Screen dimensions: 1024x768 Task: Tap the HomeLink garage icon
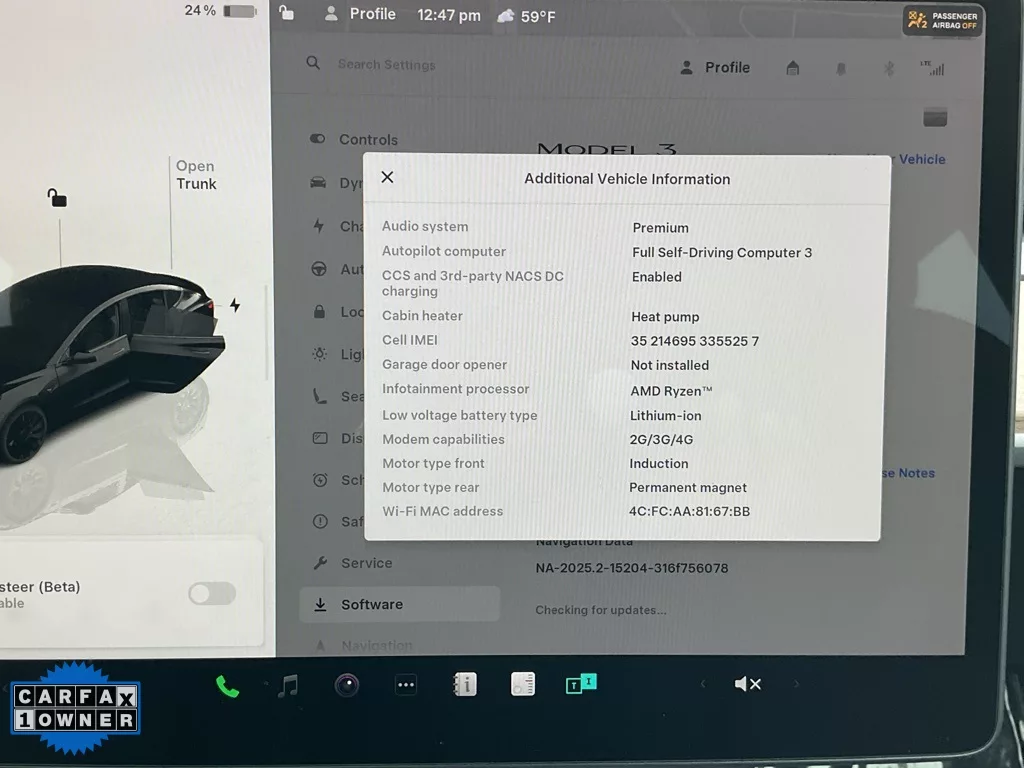(x=793, y=68)
